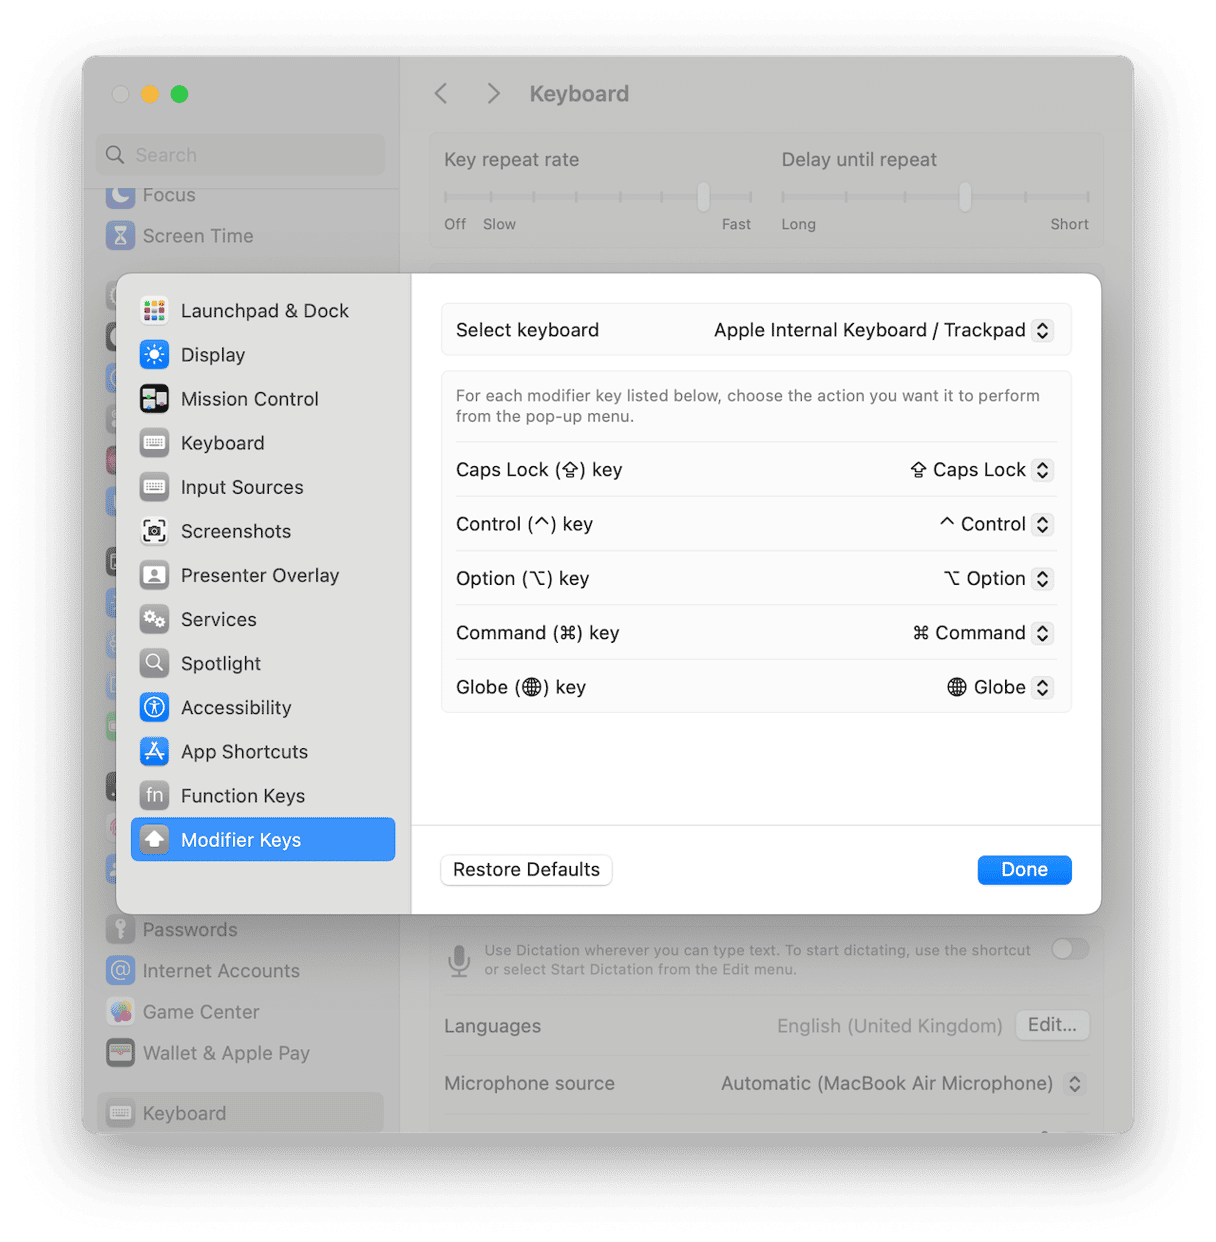
Task: Click the Screenshots camera icon
Action: click(154, 531)
